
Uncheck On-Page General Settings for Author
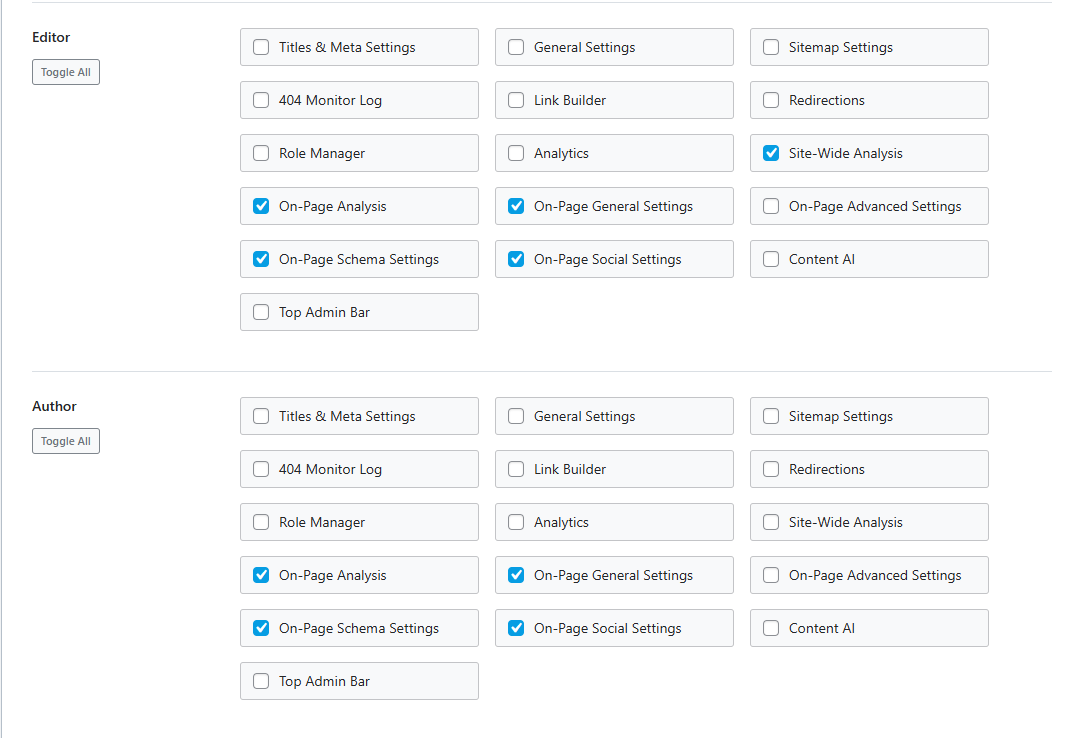coord(516,575)
